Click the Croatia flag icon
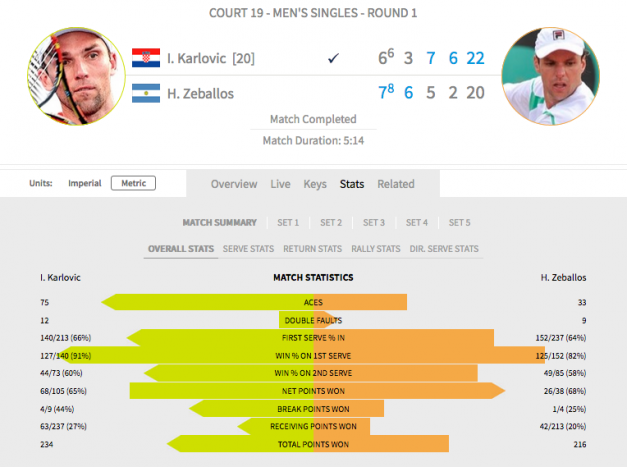 [x=146, y=58]
